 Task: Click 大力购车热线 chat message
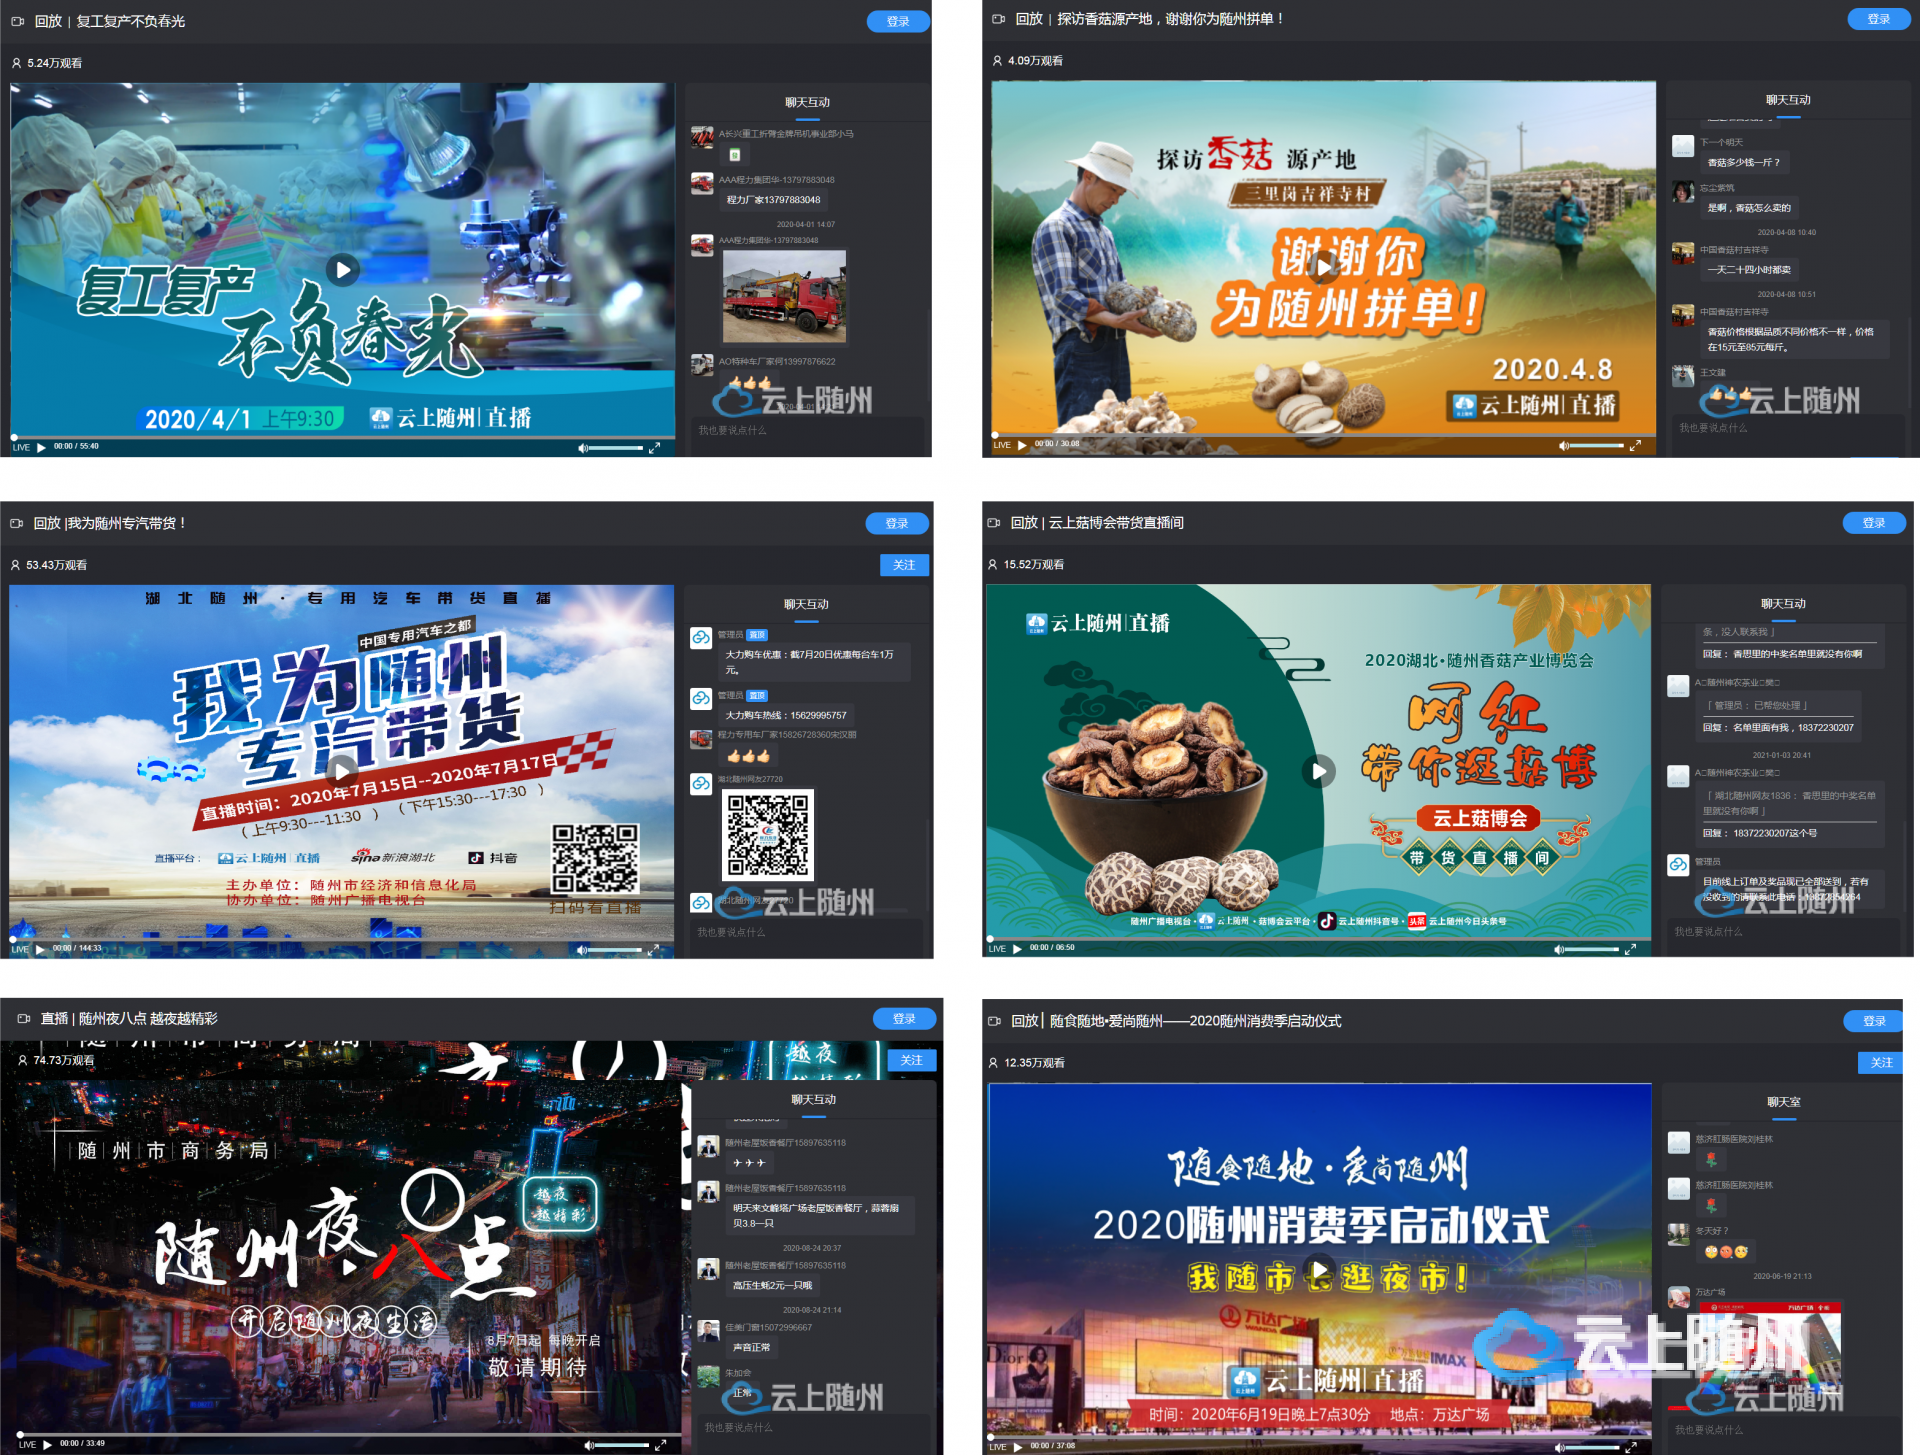coord(786,715)
